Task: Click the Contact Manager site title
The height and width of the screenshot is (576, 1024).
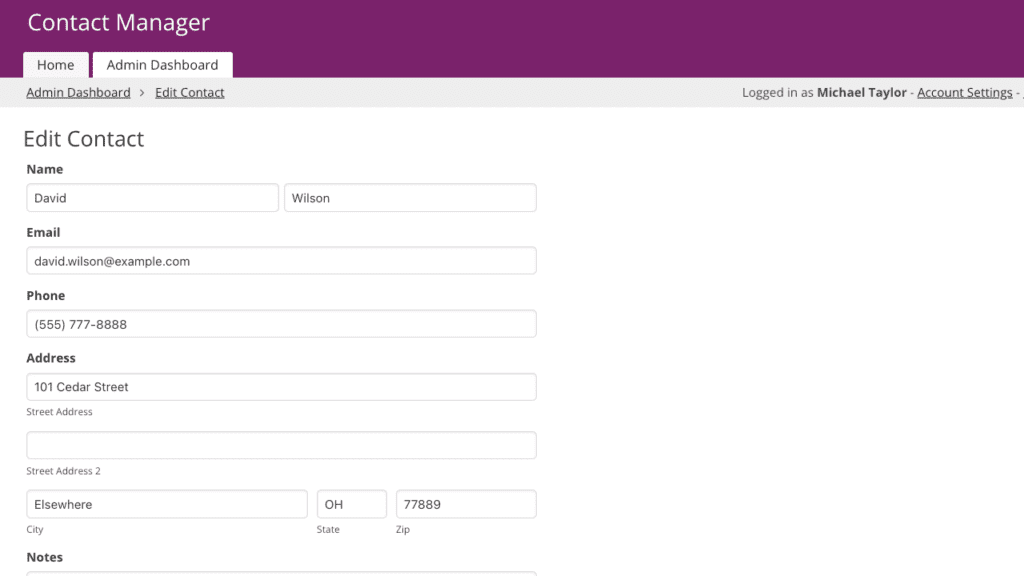Action: point(119,22)
